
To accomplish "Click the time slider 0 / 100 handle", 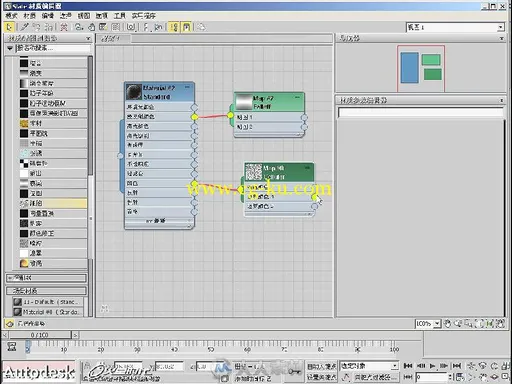I will (x=40, y=335).
